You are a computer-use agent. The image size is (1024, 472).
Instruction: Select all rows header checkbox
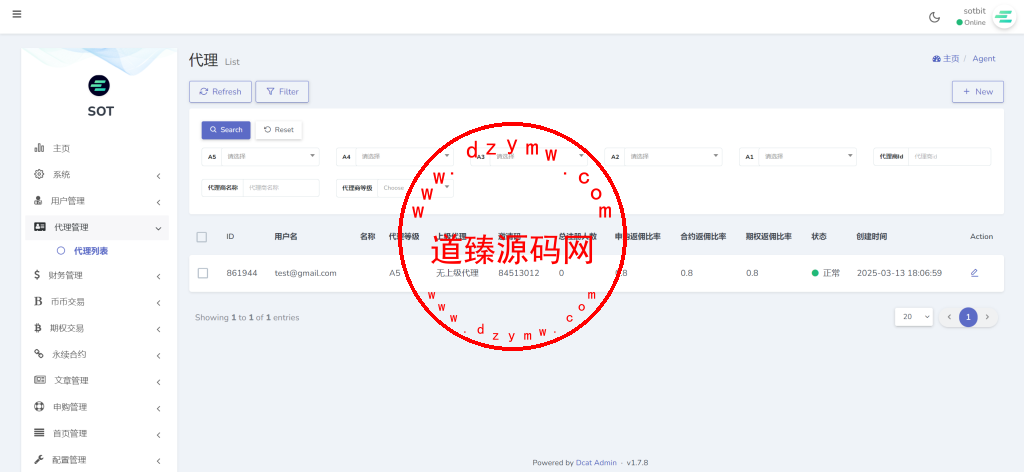click(202, 237)
